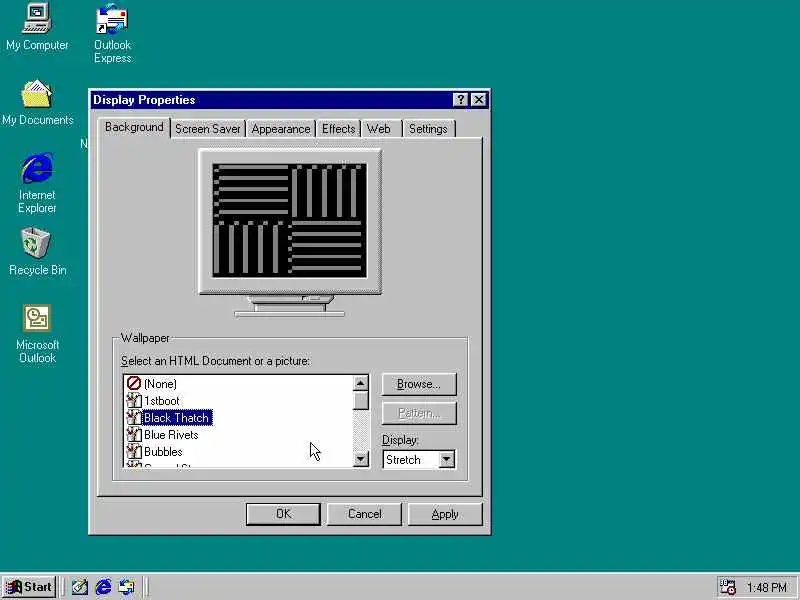Image resolution: width=800 pixels, height=600 pixels.
Task: Click the 1:48 PM taskbar clock
Action: 767,587
